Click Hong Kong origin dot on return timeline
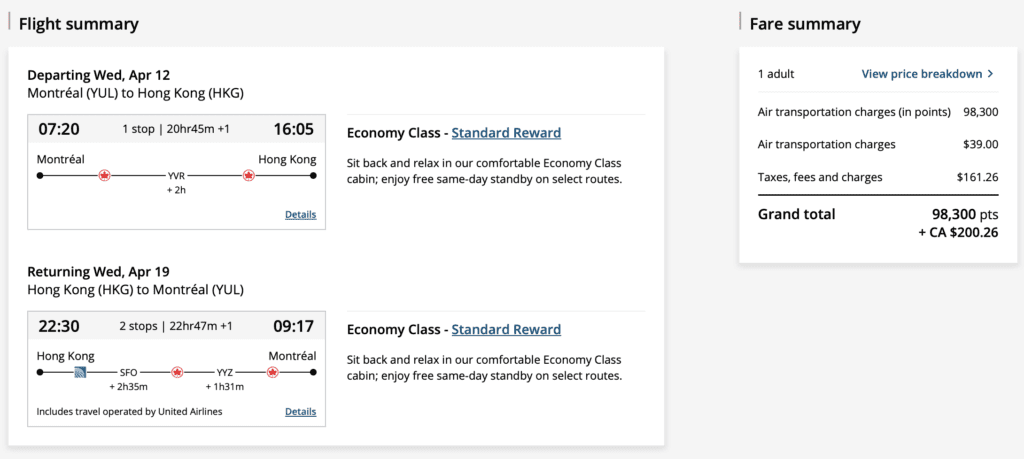The image size is (1024, 459). 40,372
